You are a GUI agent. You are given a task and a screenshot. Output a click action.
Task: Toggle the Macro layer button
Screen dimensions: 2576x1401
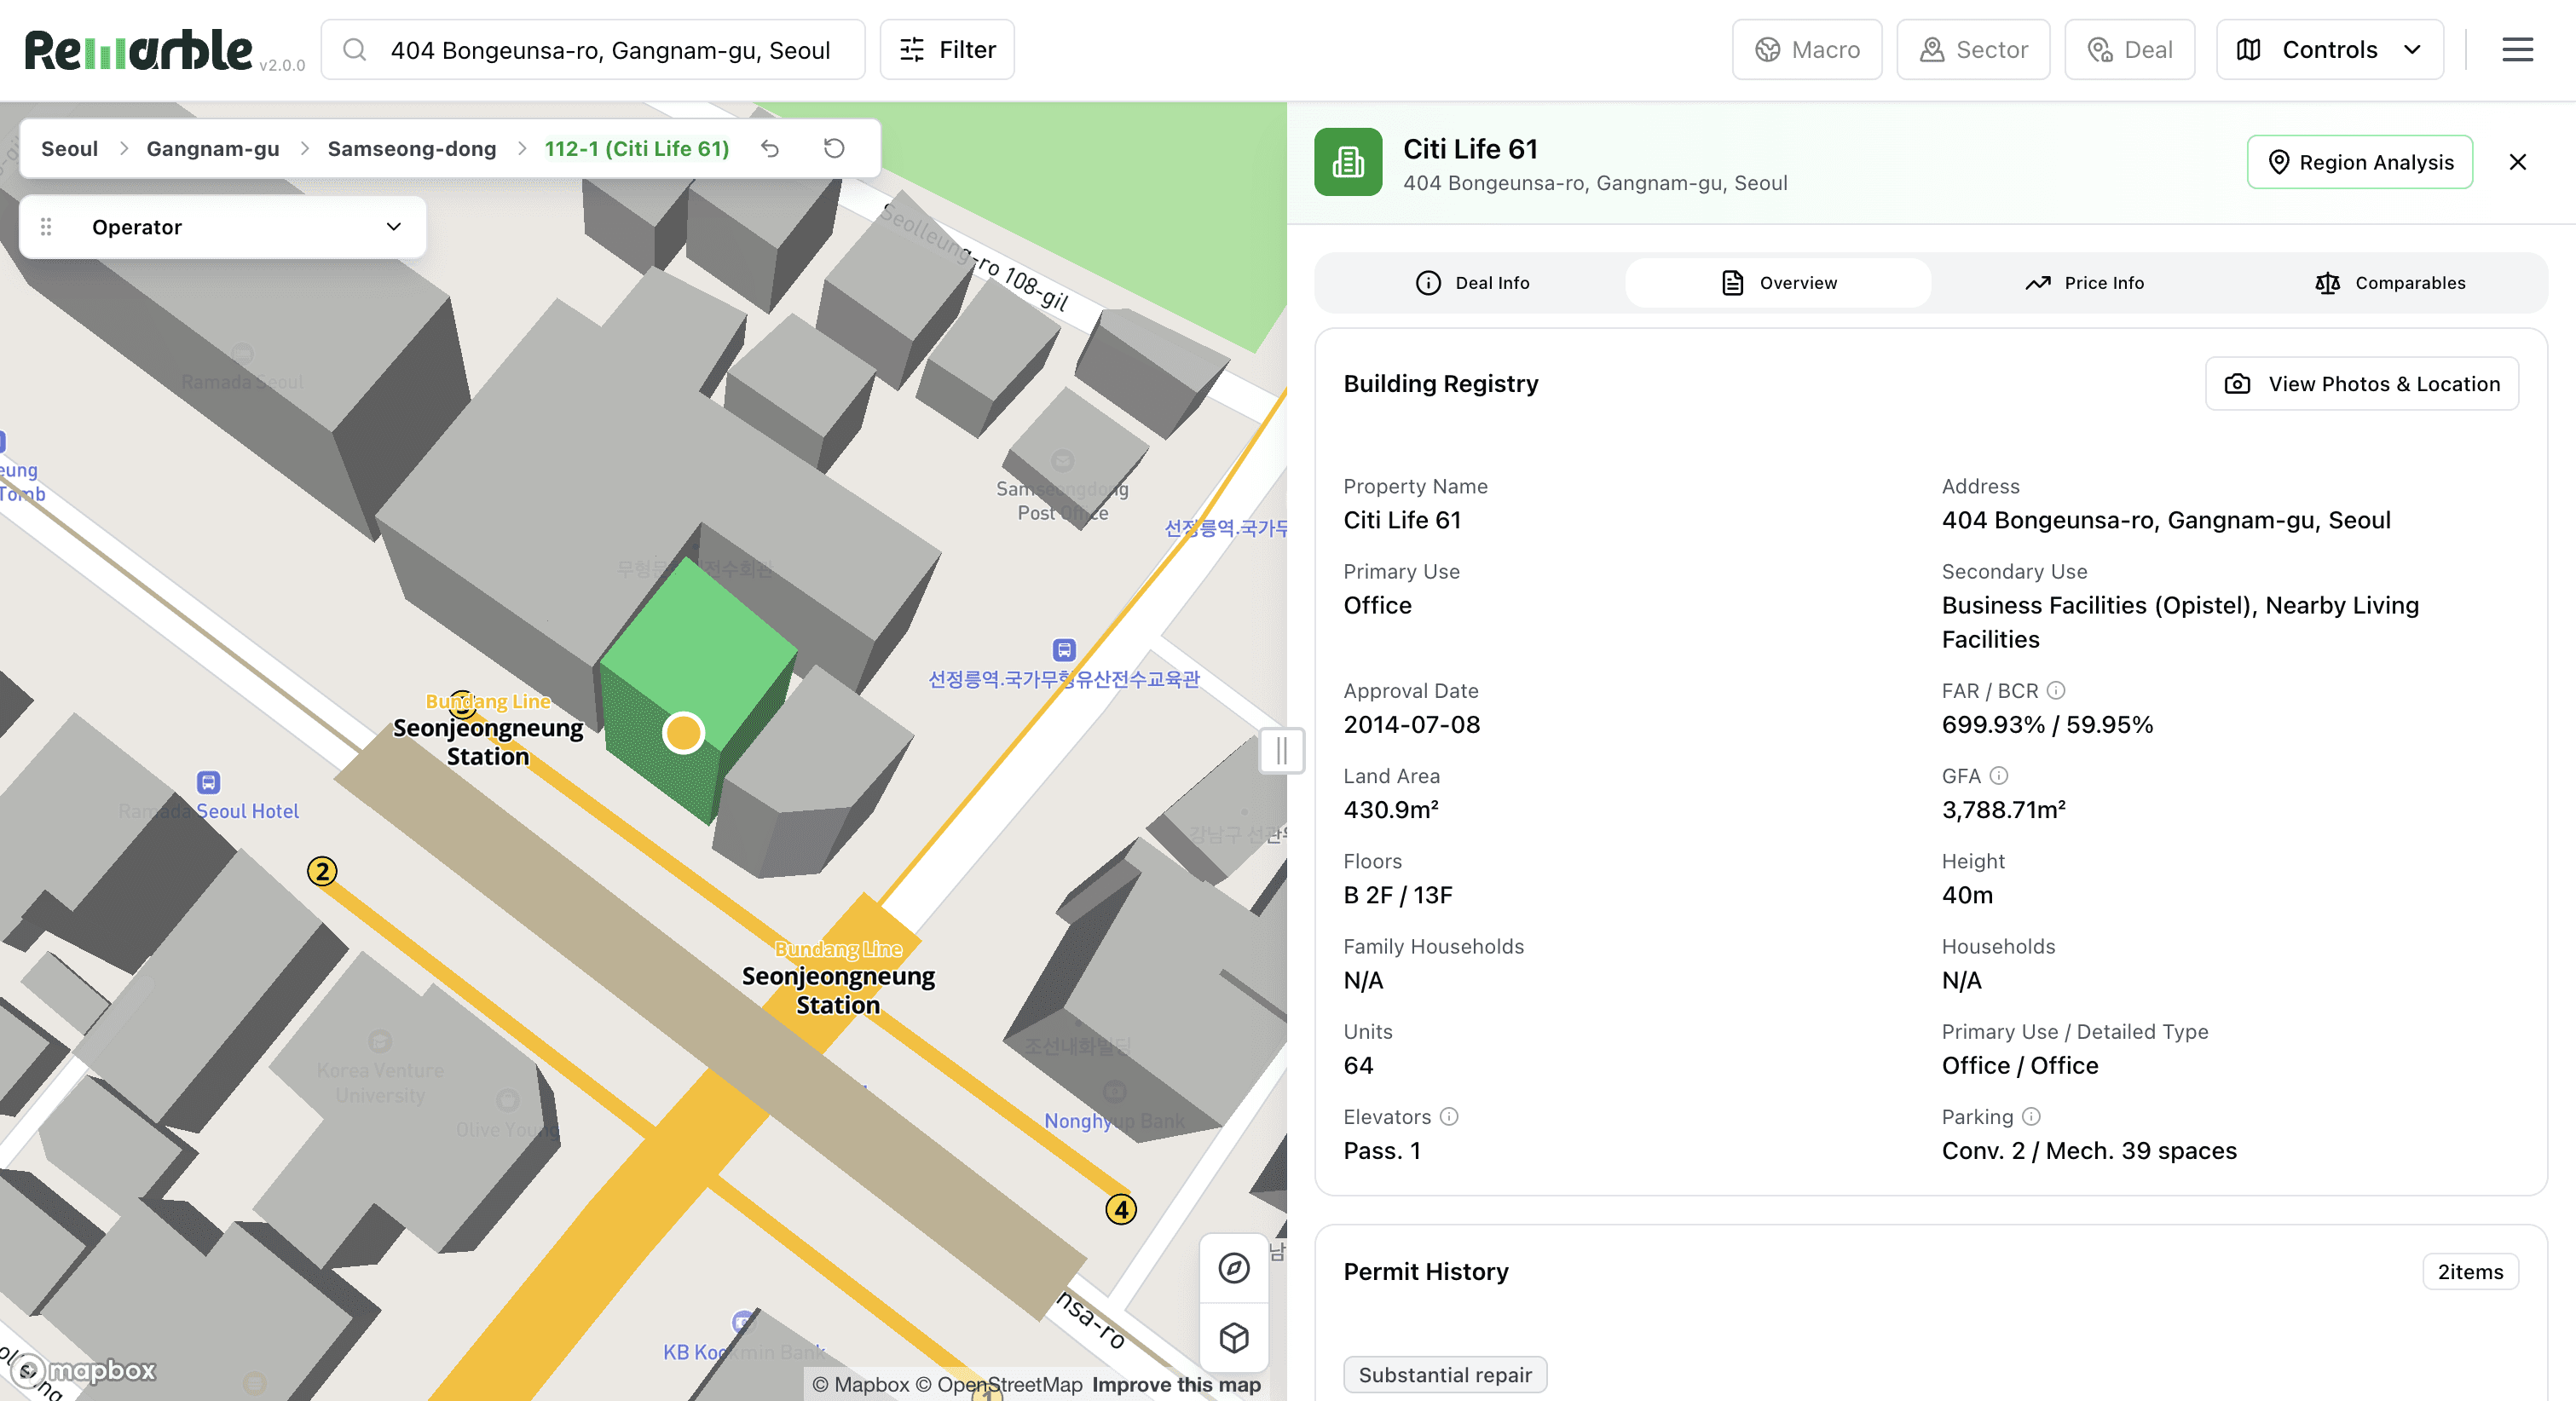pyautogui.click(x=1807, y=49)
